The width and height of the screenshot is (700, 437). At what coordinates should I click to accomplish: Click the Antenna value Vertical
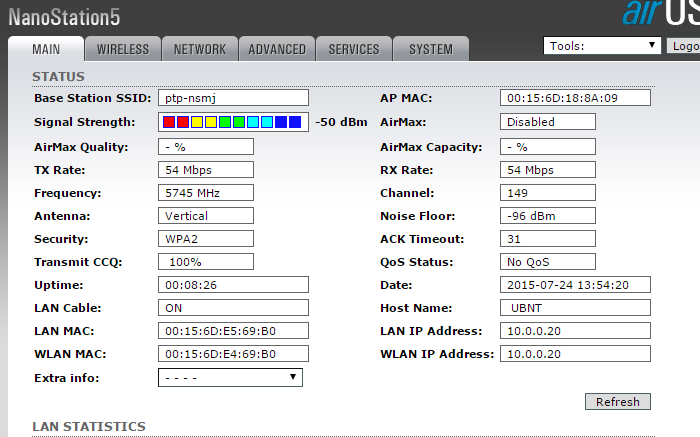(206, 216)
